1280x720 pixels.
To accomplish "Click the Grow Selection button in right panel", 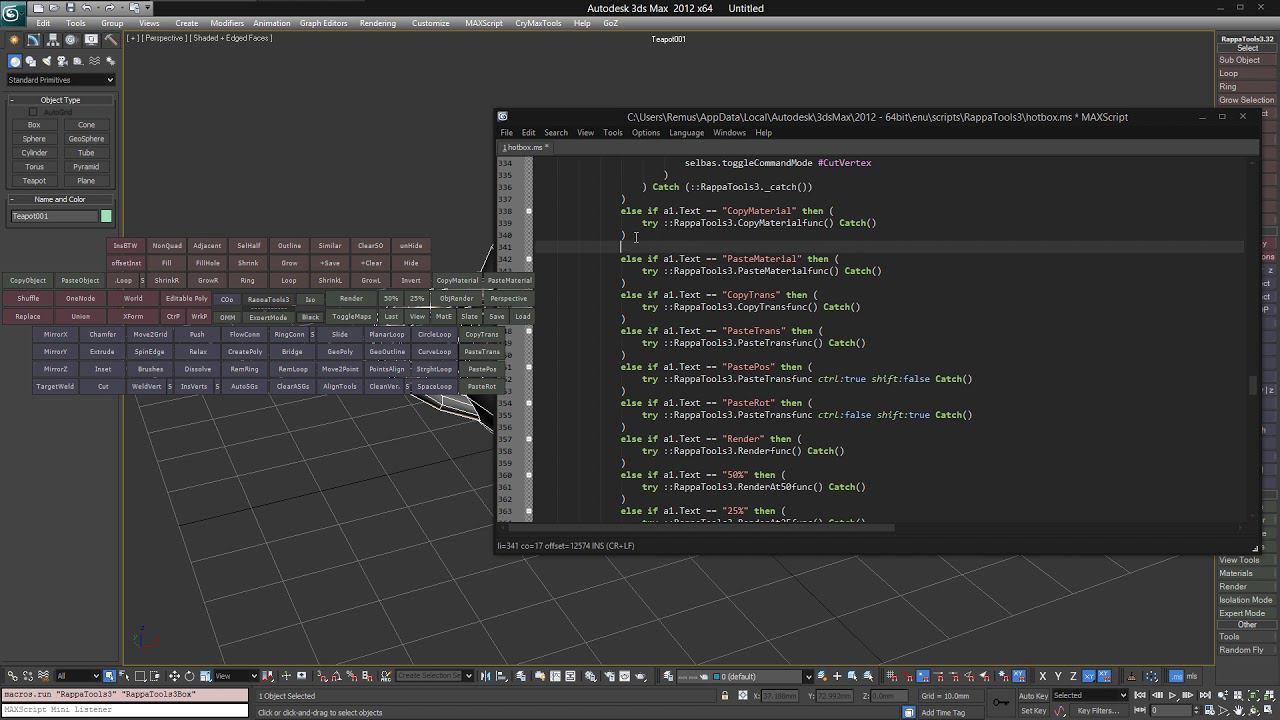I will click(x=1246, y=100).
